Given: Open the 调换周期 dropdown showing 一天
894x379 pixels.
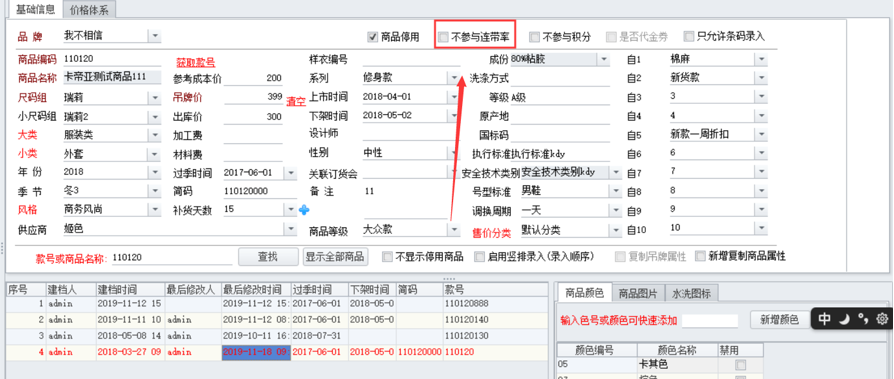Looking at the screenshot, I should 616,210.
